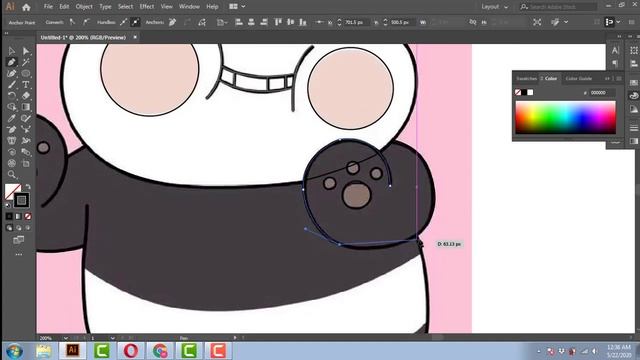Show handles for multiple selected anchors

click(x=123, y=22)
